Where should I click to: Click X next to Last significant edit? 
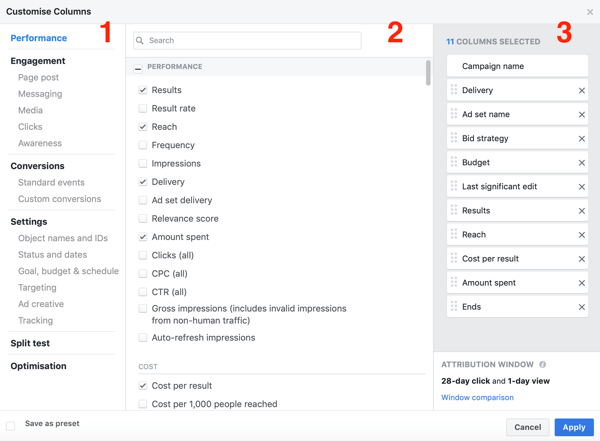[x=582, y=187]
